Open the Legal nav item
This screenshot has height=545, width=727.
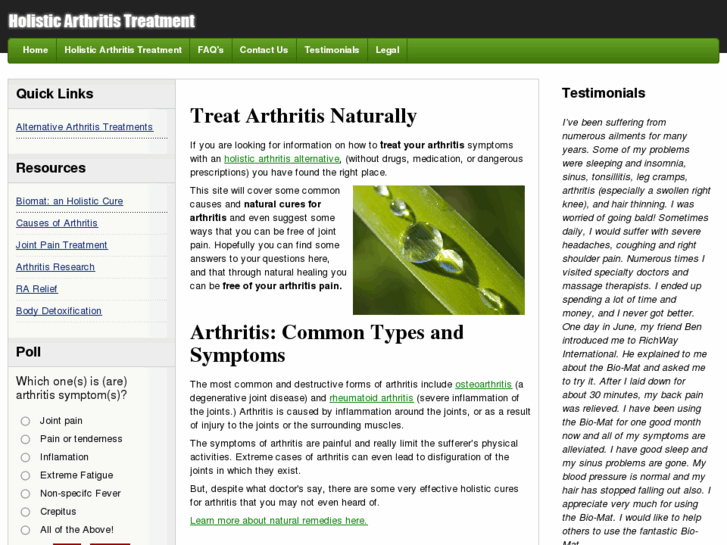click(x=387, y=50)
